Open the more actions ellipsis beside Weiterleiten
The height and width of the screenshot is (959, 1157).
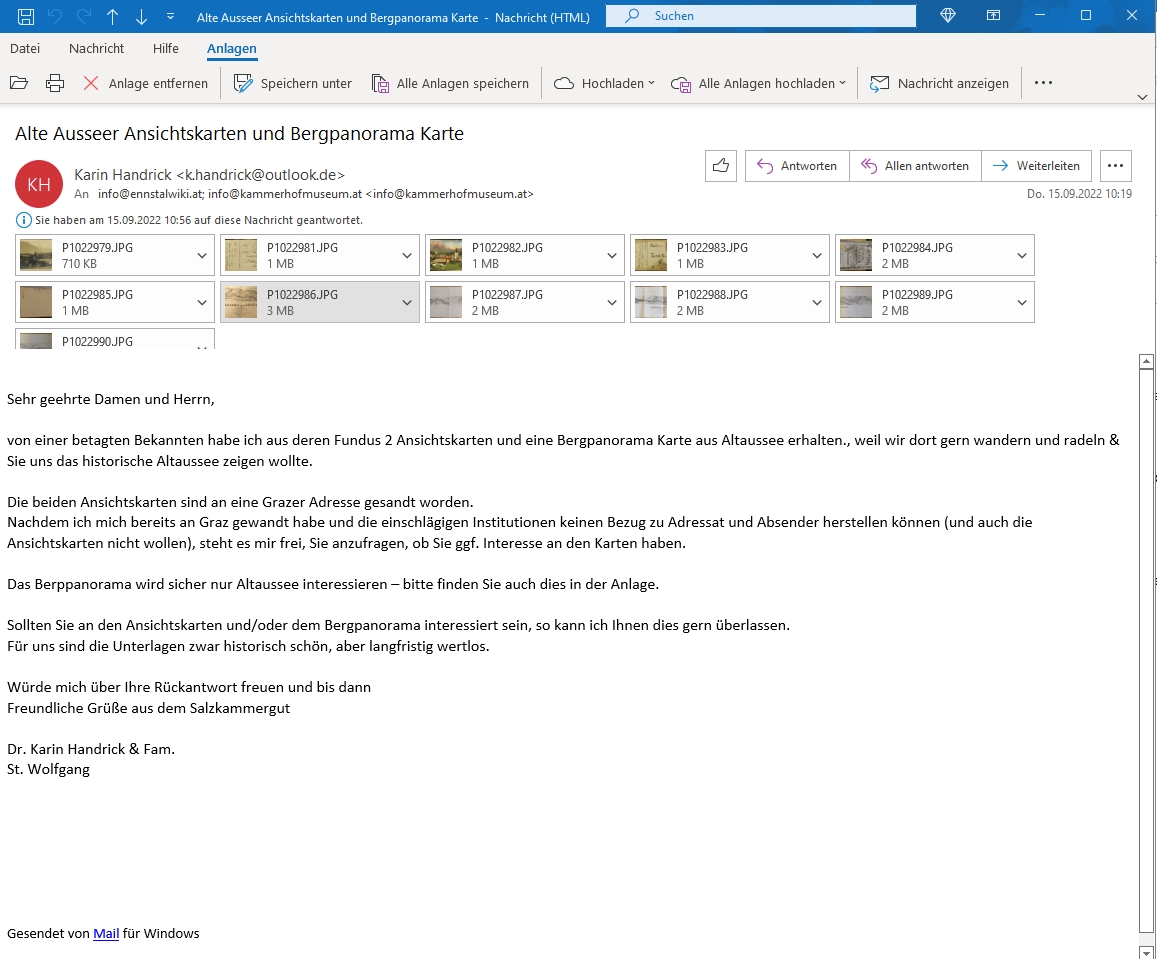pos(1115,166)
